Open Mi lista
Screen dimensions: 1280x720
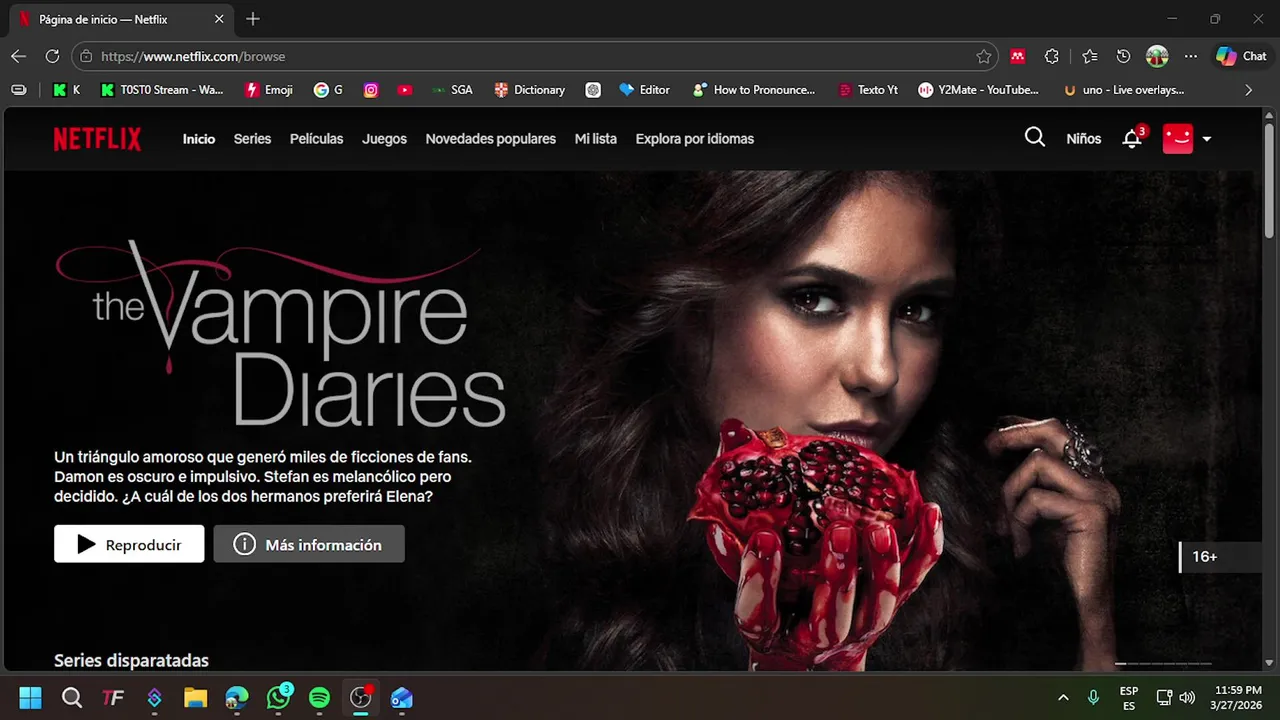click(x=595, y=139)
